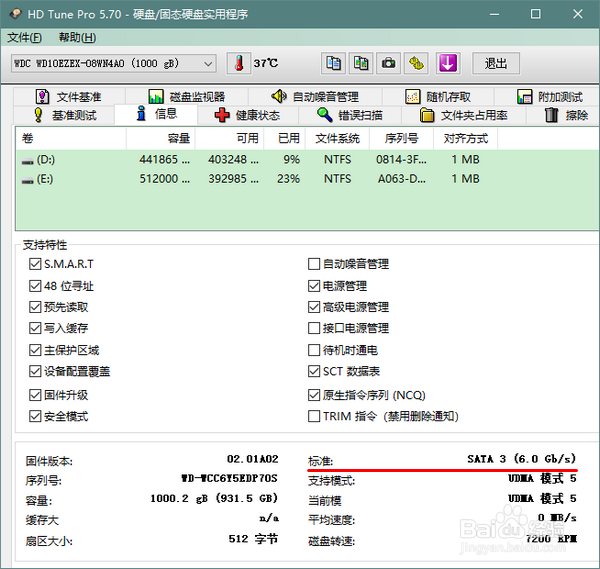
Task: Sort by the 文件系统 column header
Action: [x=338, y=139]
